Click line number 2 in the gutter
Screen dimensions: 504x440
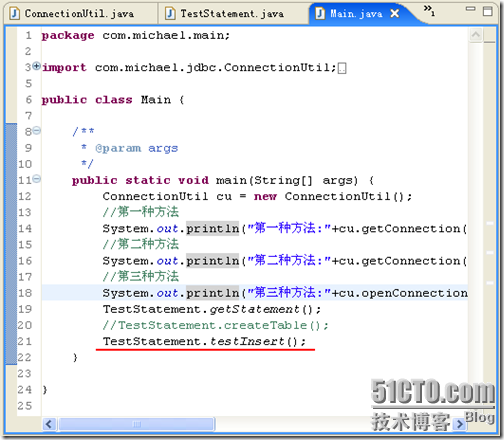(28, 51)
